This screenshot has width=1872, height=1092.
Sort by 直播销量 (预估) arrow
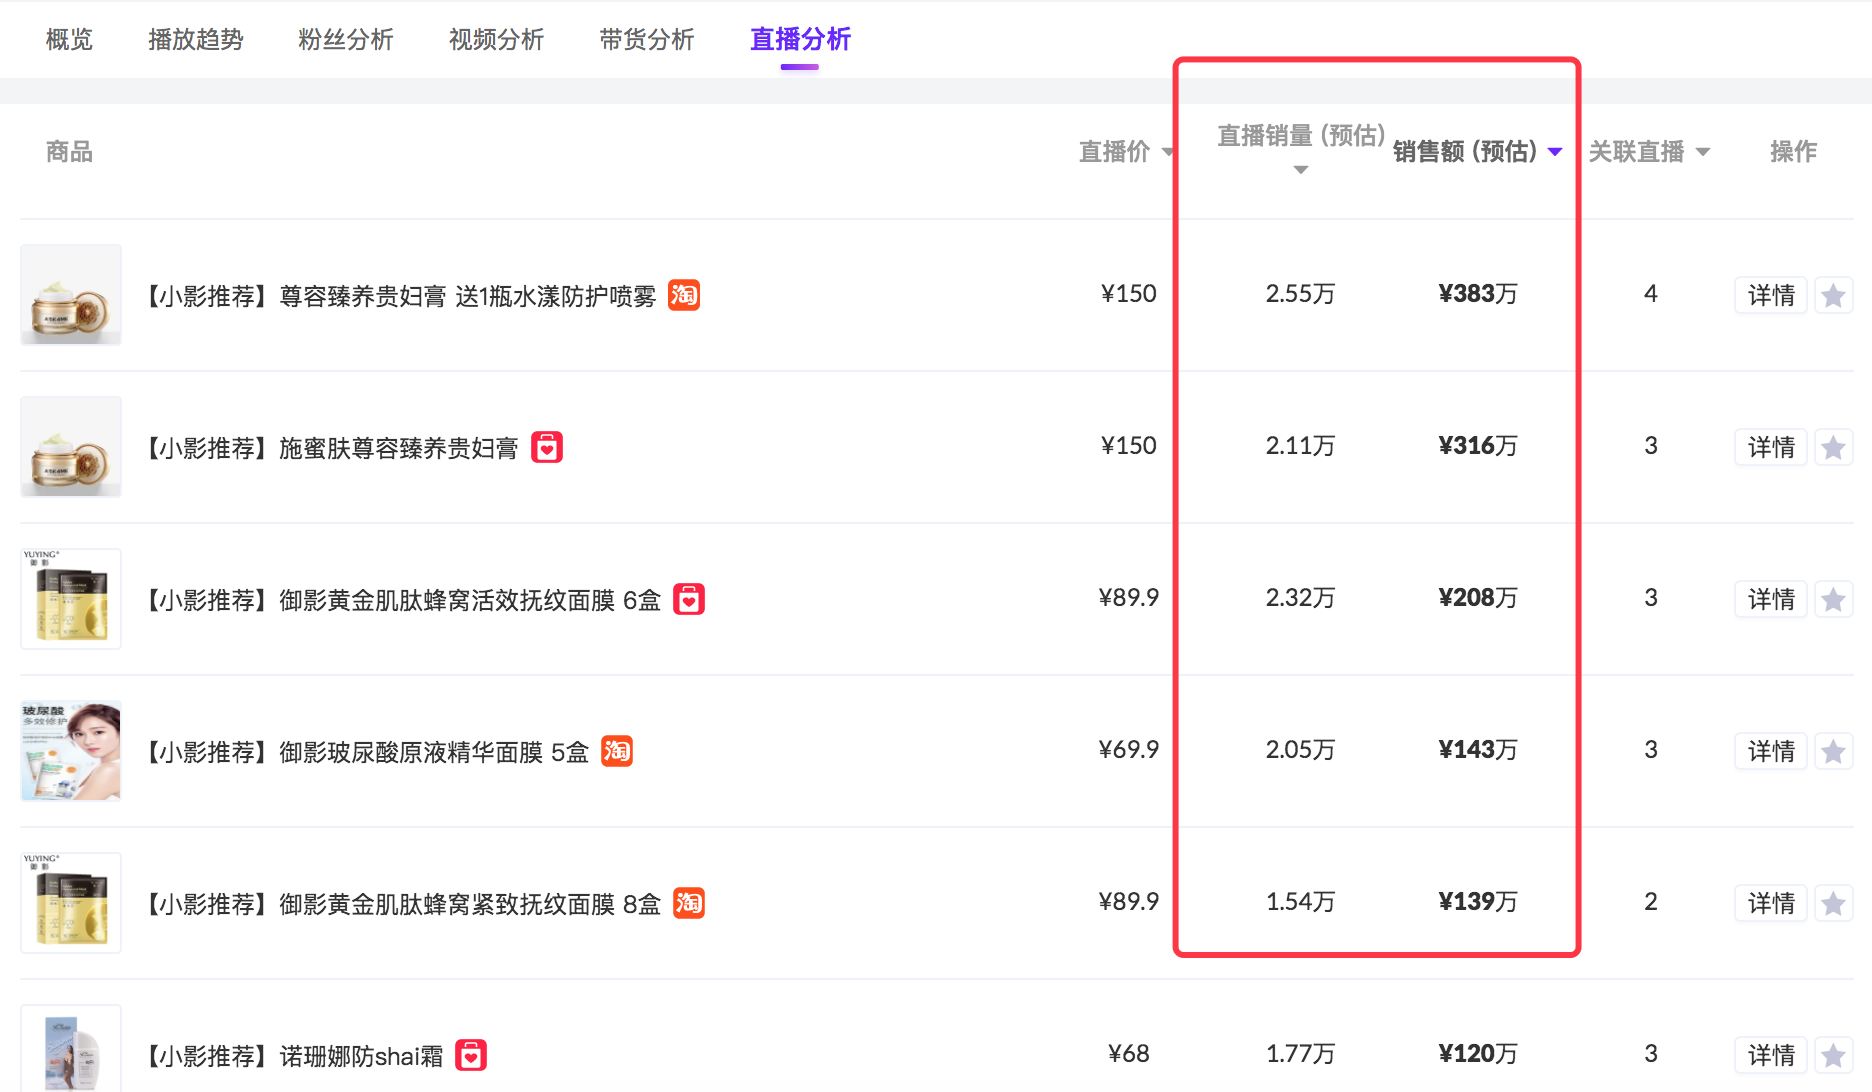point(1300,170)
